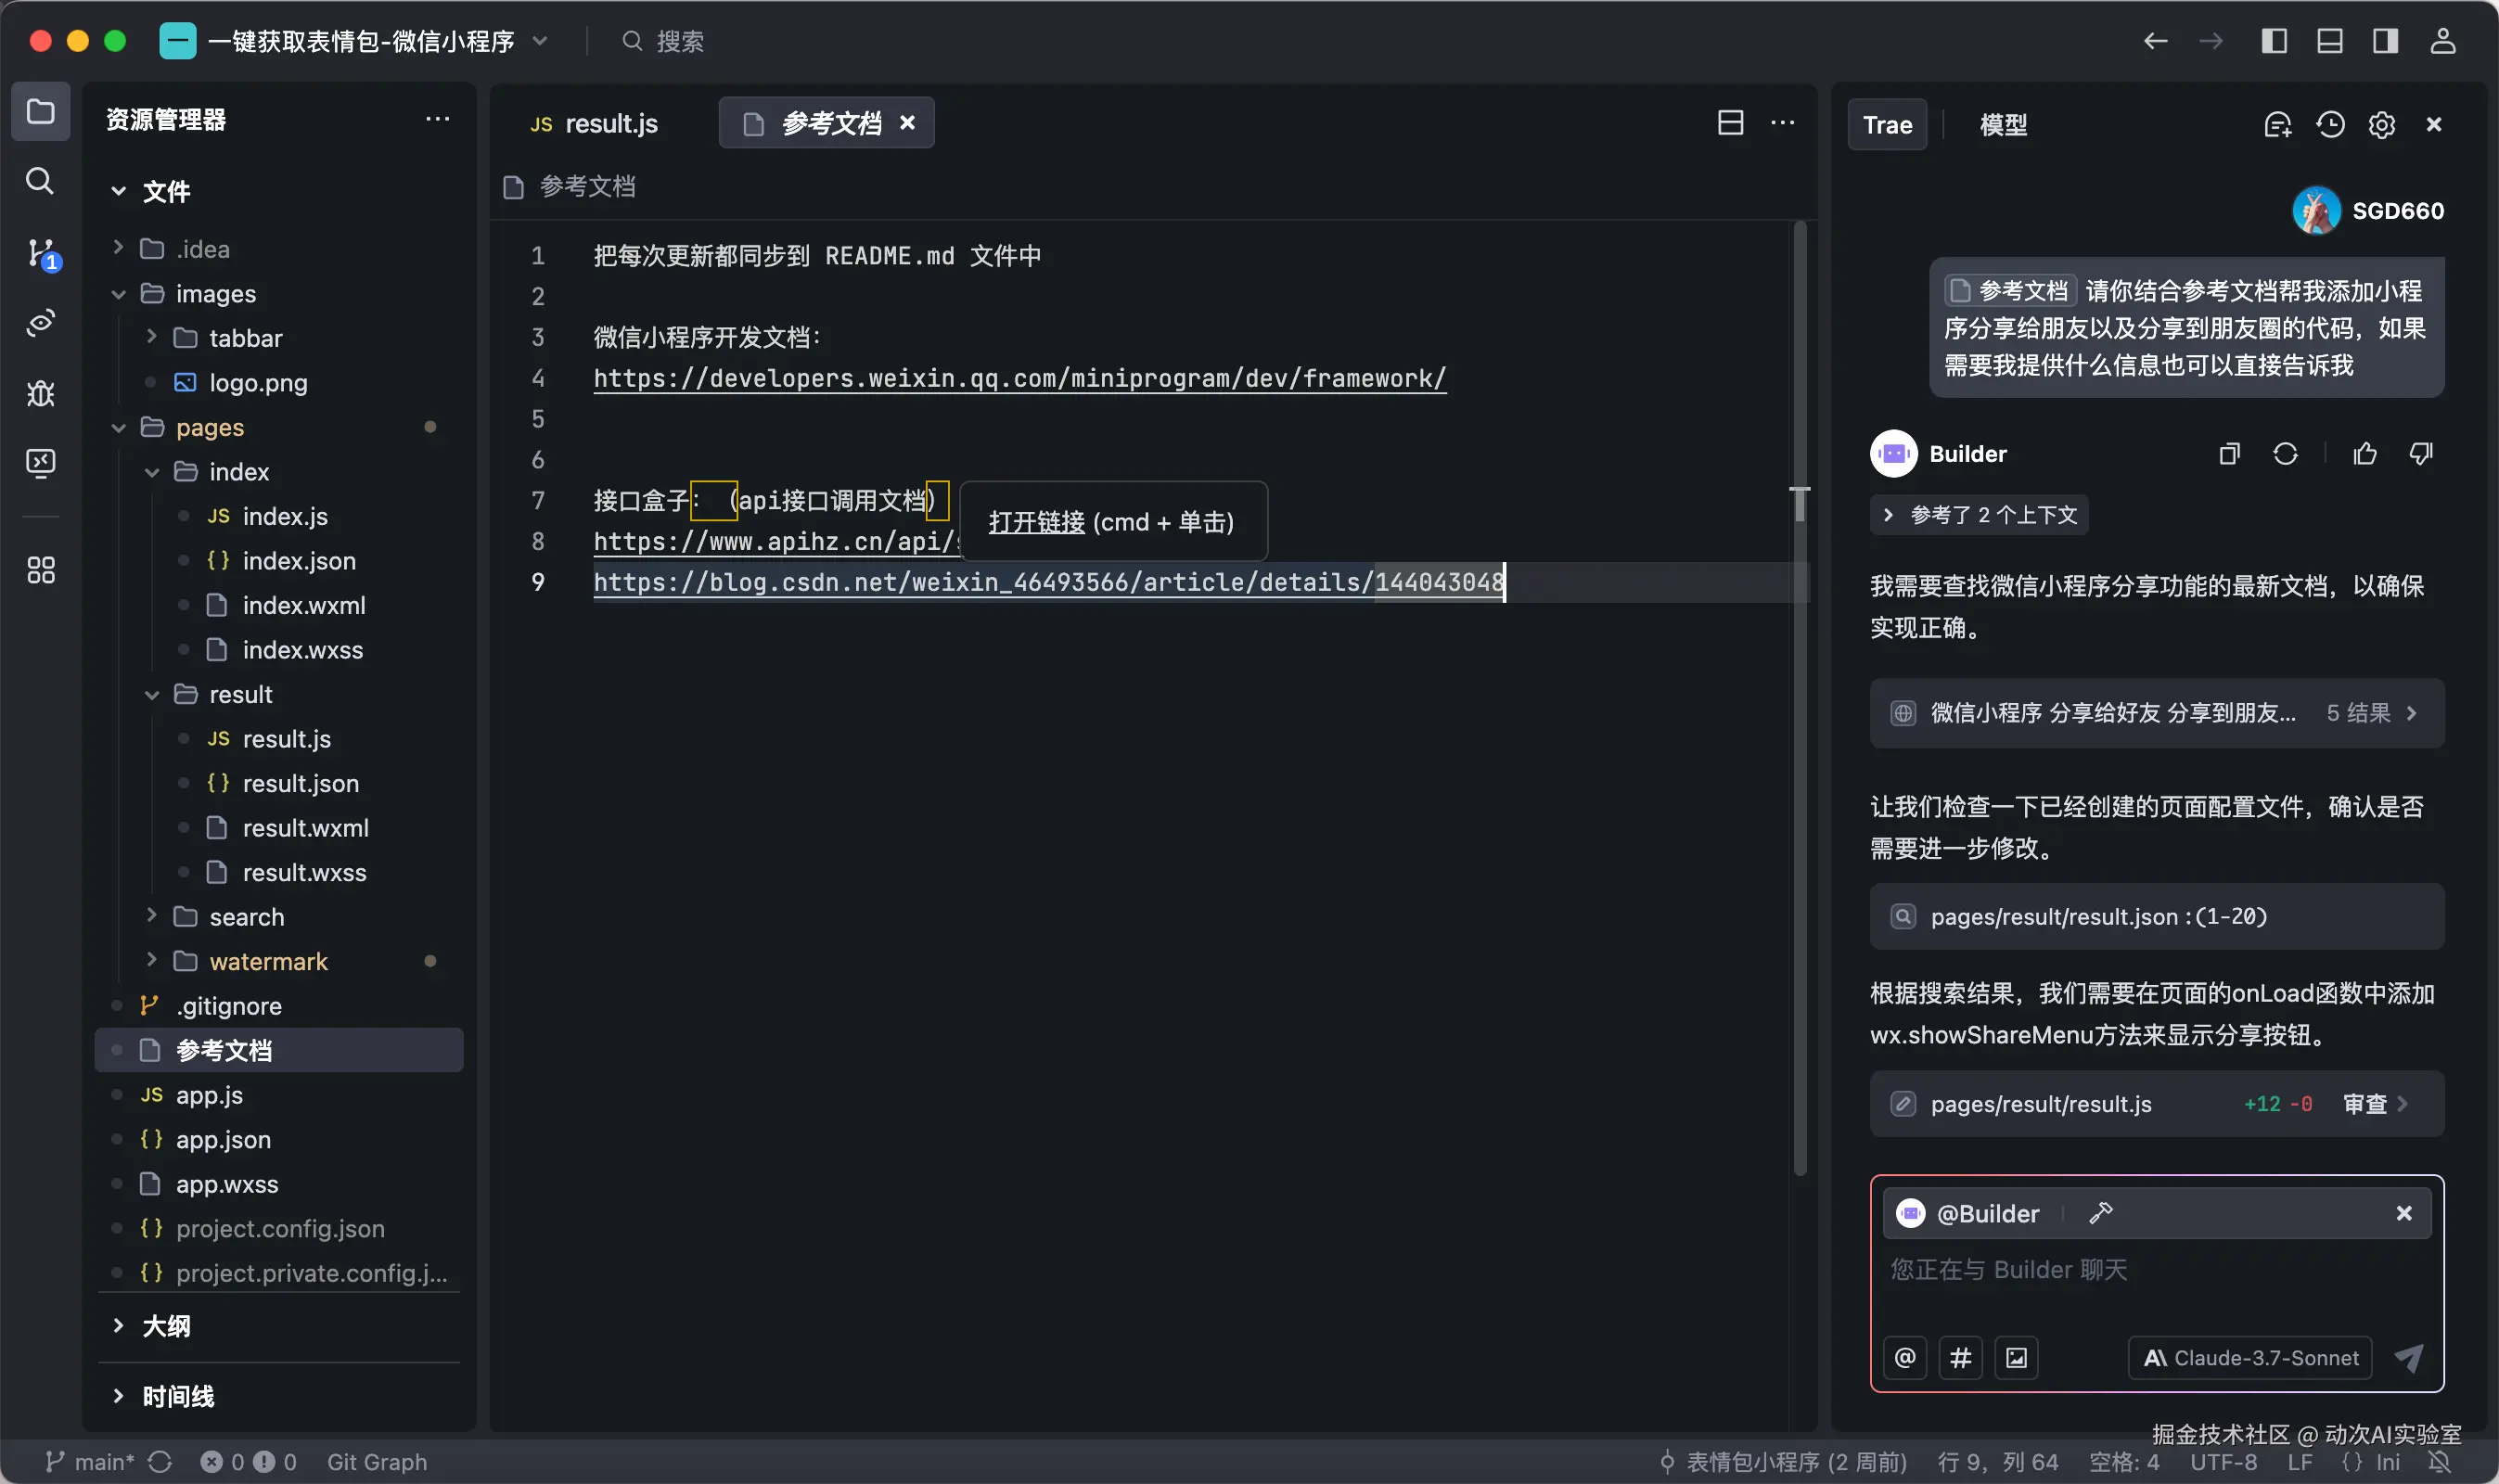
Task: Toggle the right sidebar layout
Action: (2385, 41)
